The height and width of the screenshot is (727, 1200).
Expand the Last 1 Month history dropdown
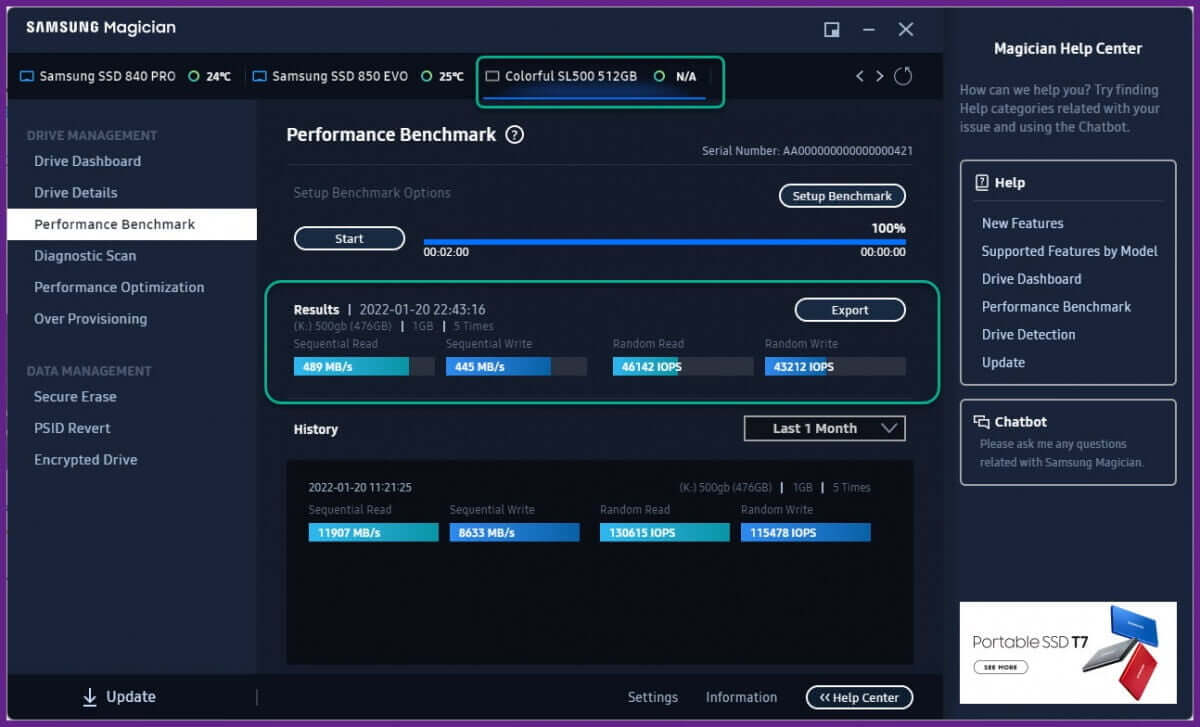[825, 428]
